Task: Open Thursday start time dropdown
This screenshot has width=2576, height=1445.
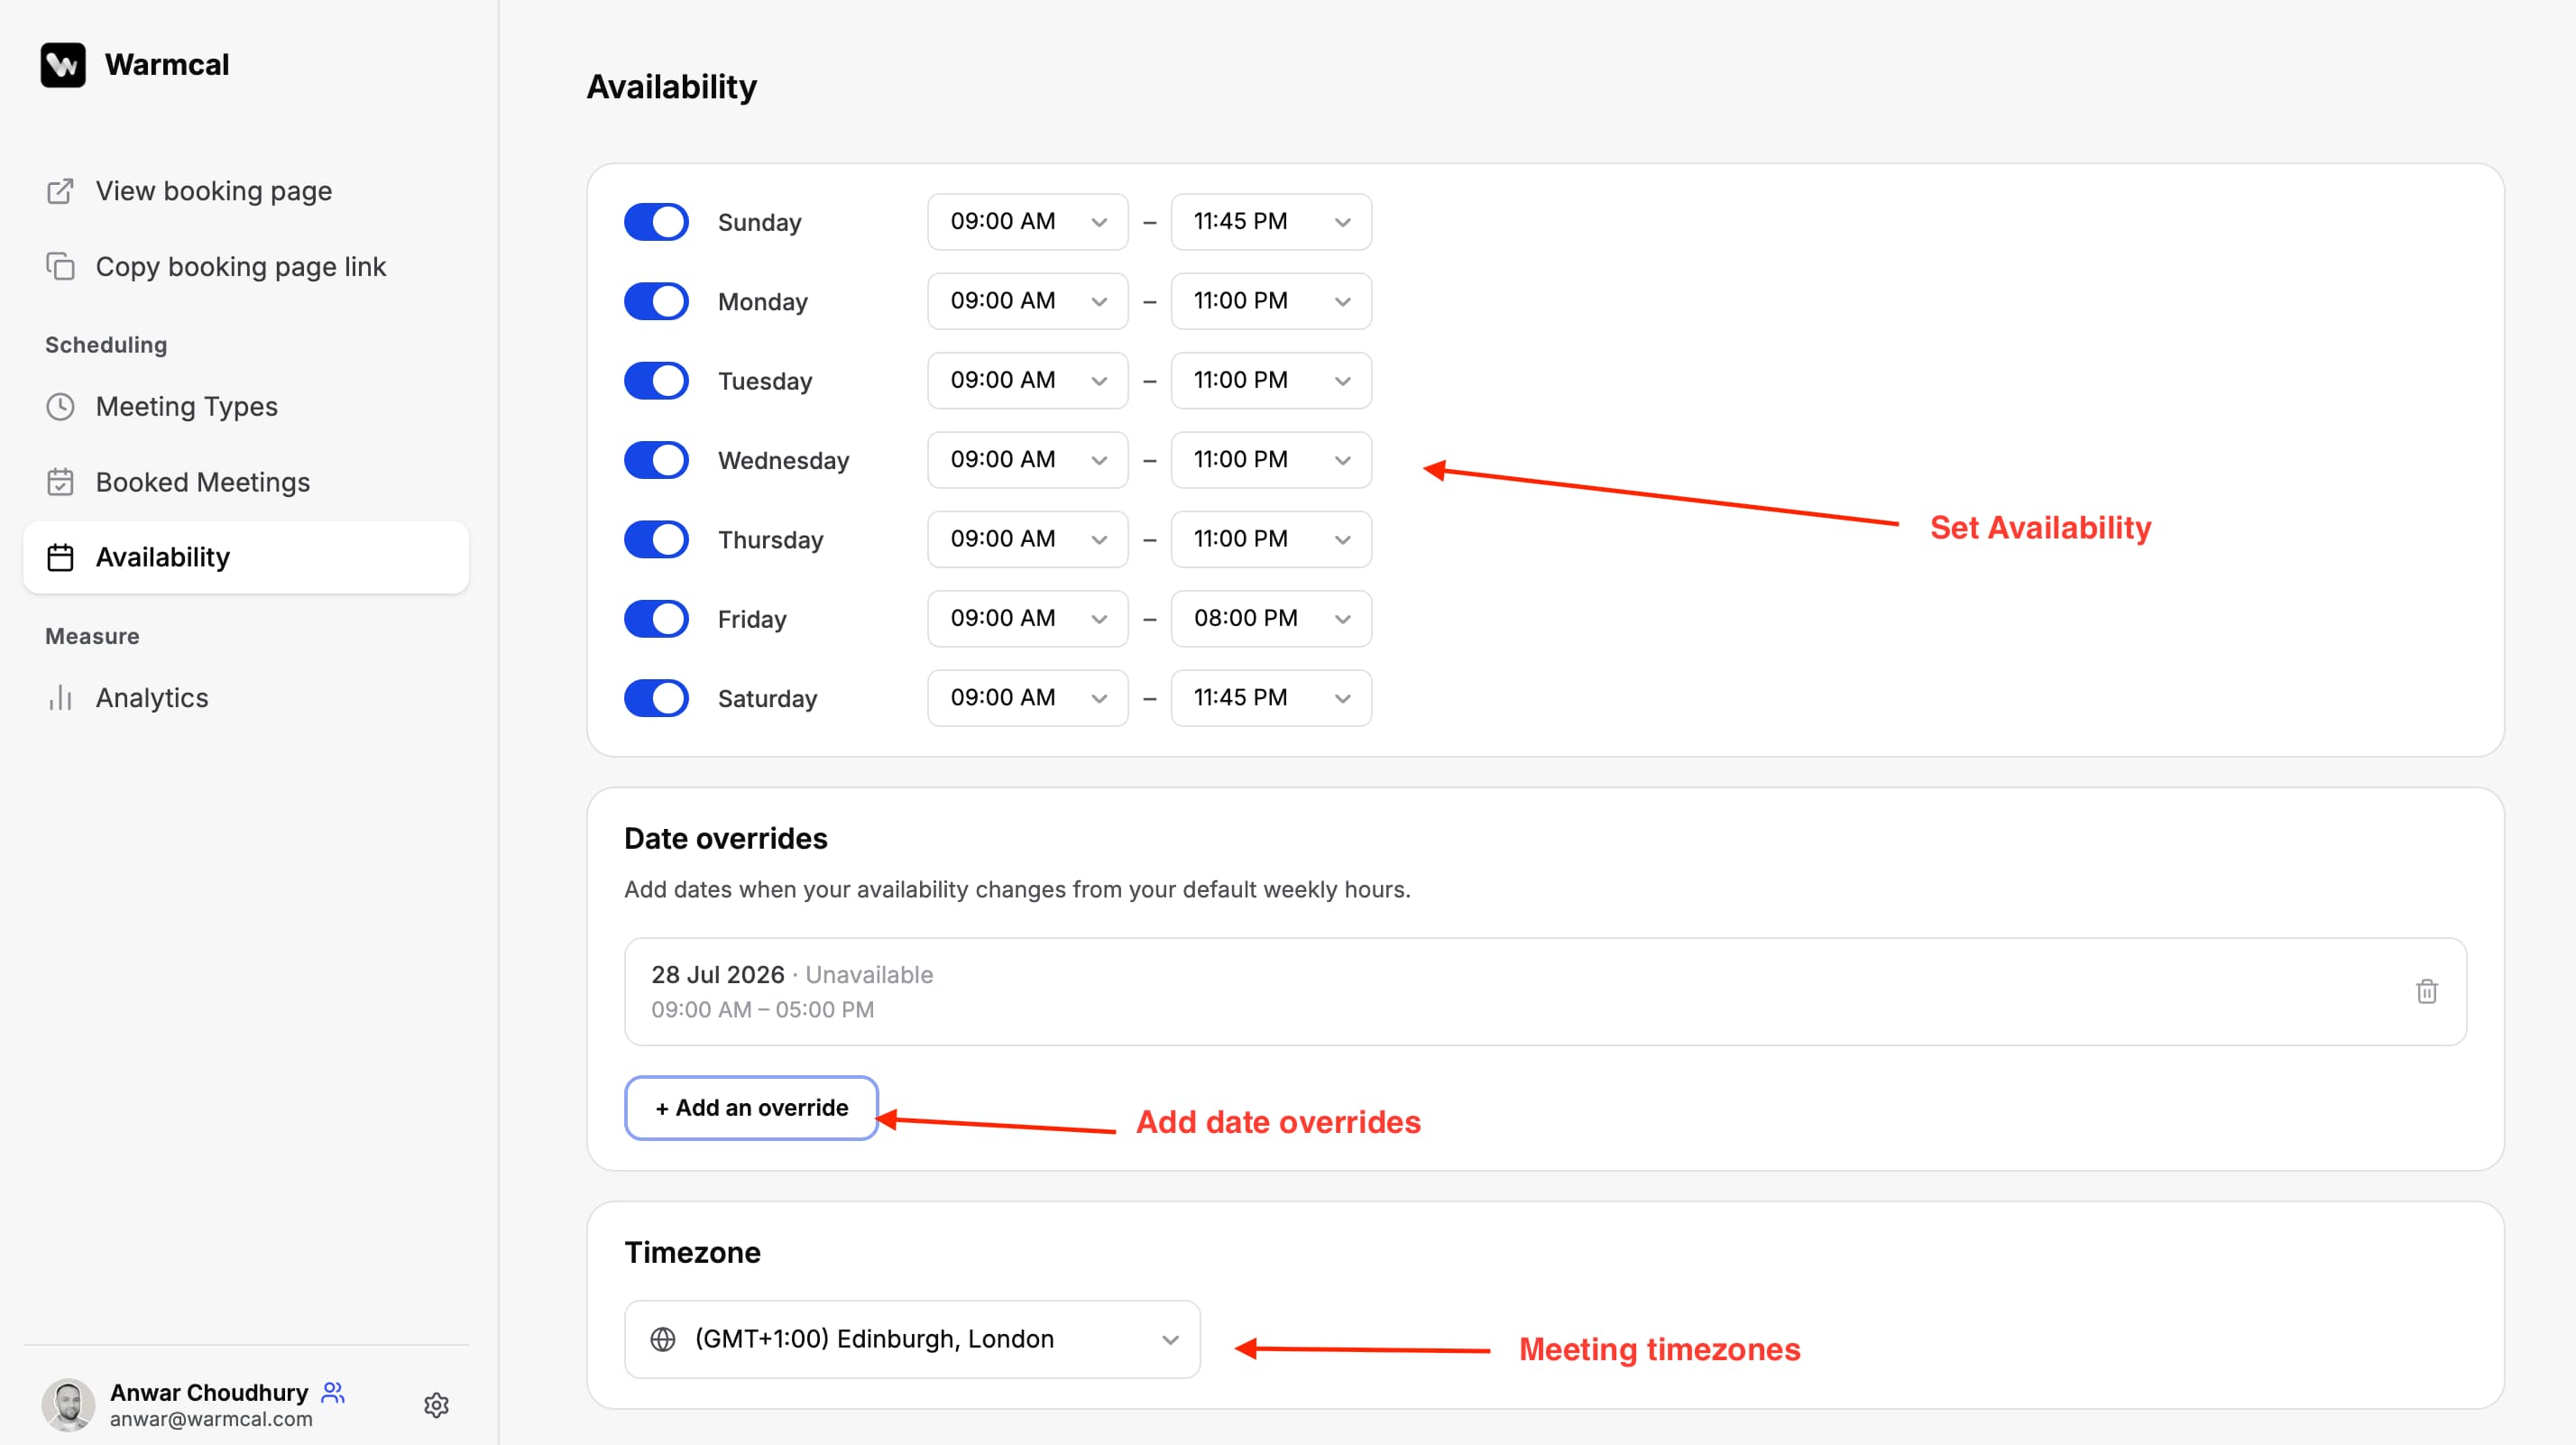Action: point(1027,539)
